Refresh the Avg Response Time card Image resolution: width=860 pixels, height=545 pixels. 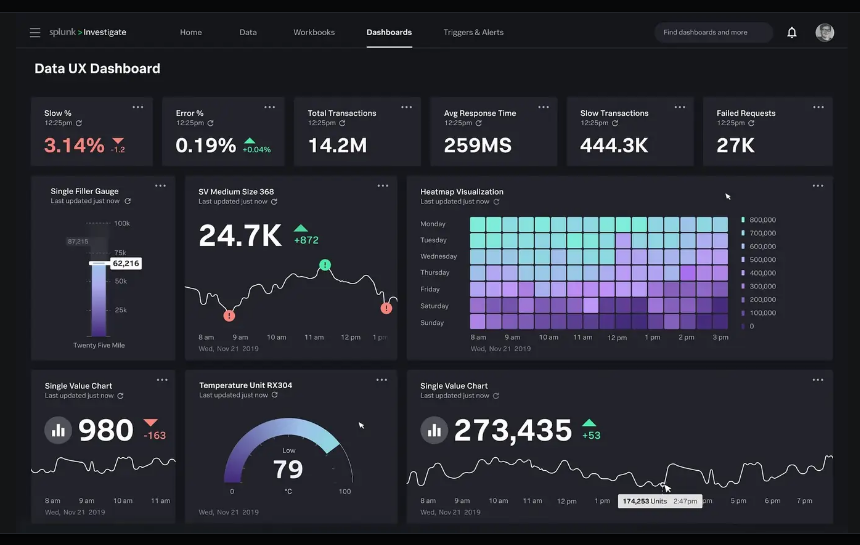tap(479, 123)
